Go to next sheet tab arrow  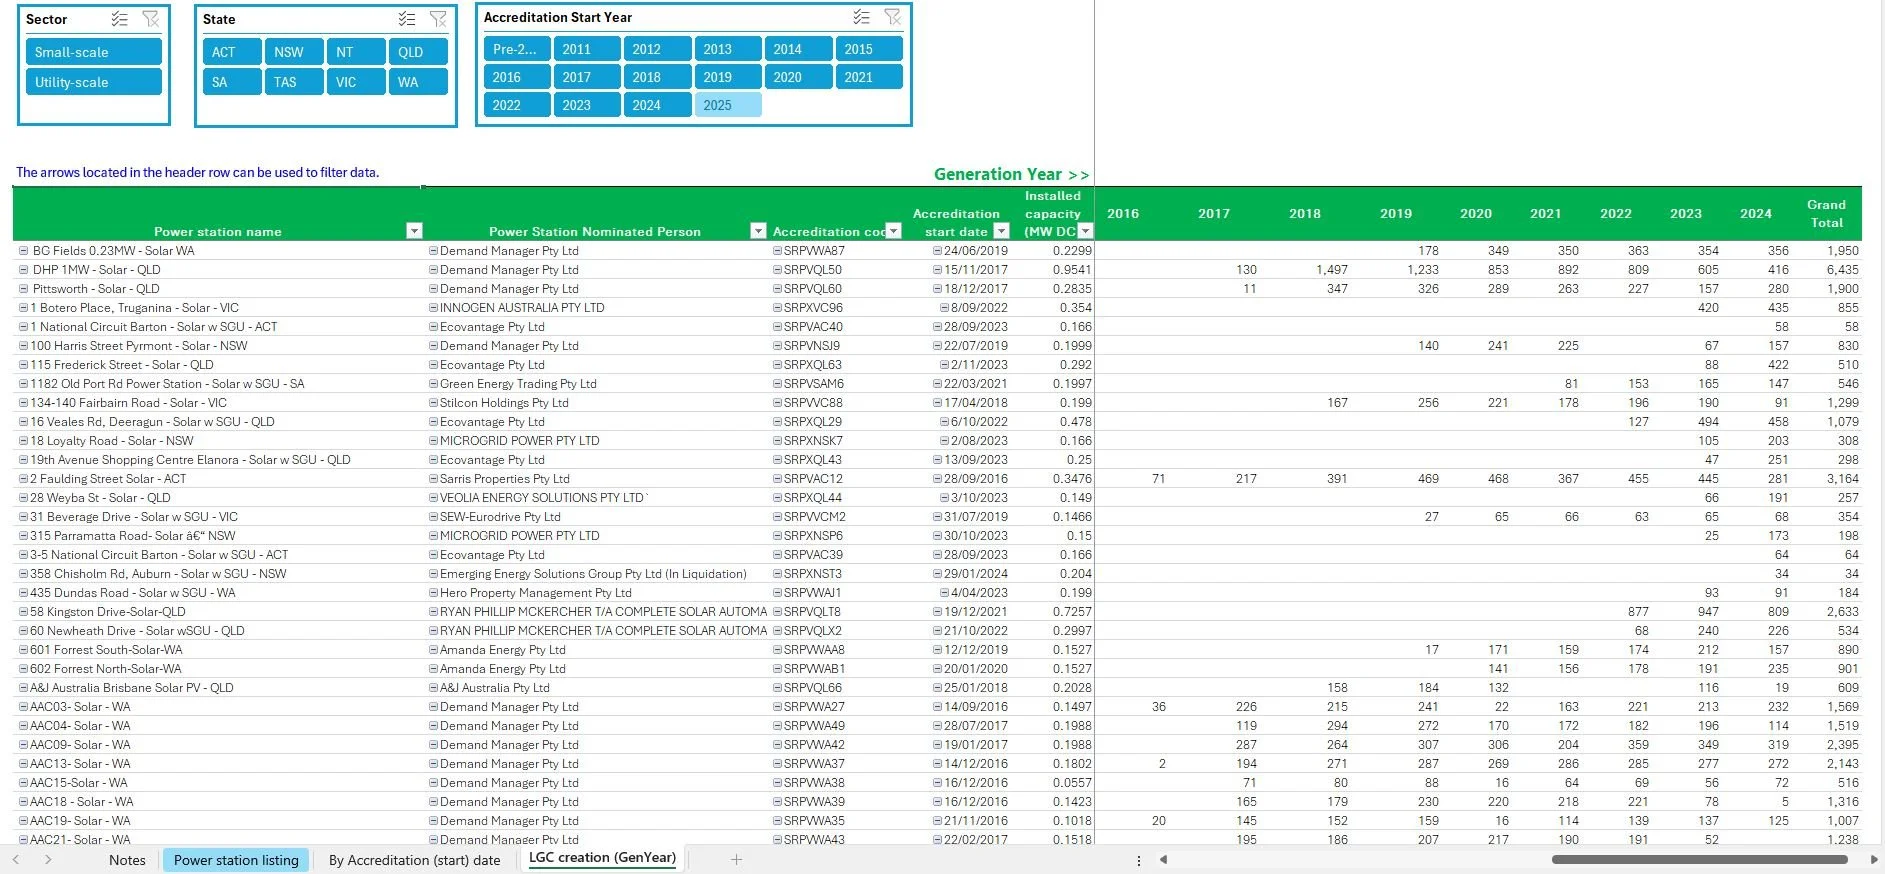pyautogui.click(x=48, y=859)
